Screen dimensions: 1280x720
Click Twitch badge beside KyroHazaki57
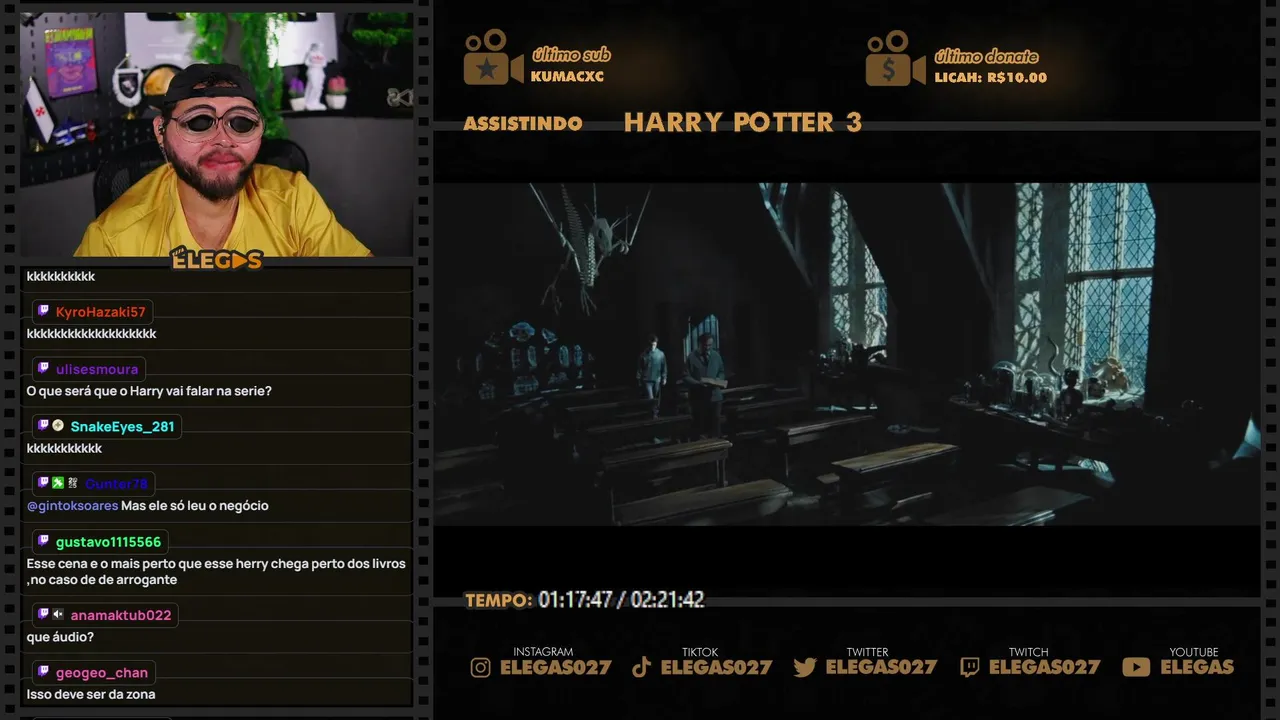[x=43, y=311]
